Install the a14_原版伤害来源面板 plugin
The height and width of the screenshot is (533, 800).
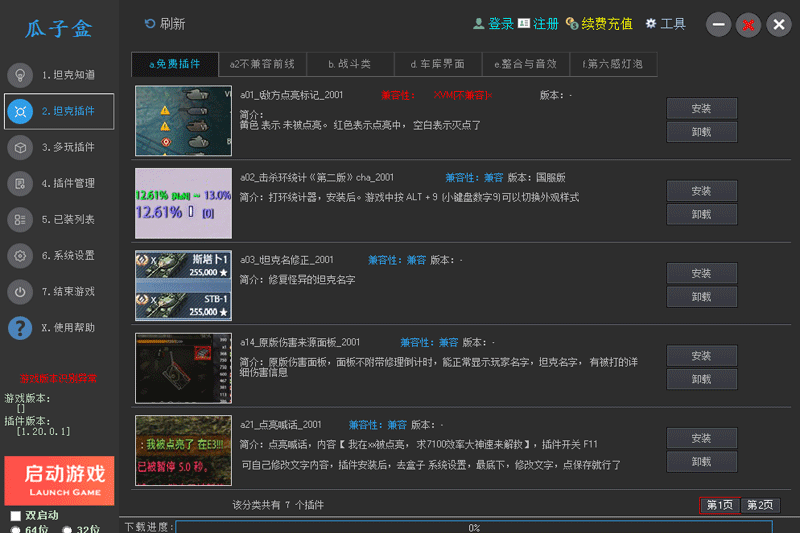[x=702, y=356]
